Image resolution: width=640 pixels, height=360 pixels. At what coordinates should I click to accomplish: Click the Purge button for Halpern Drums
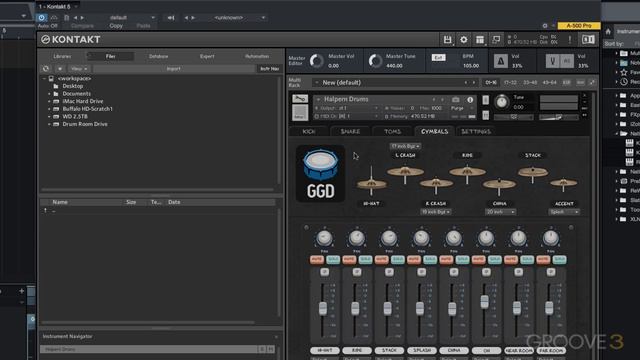pos(457,108)
